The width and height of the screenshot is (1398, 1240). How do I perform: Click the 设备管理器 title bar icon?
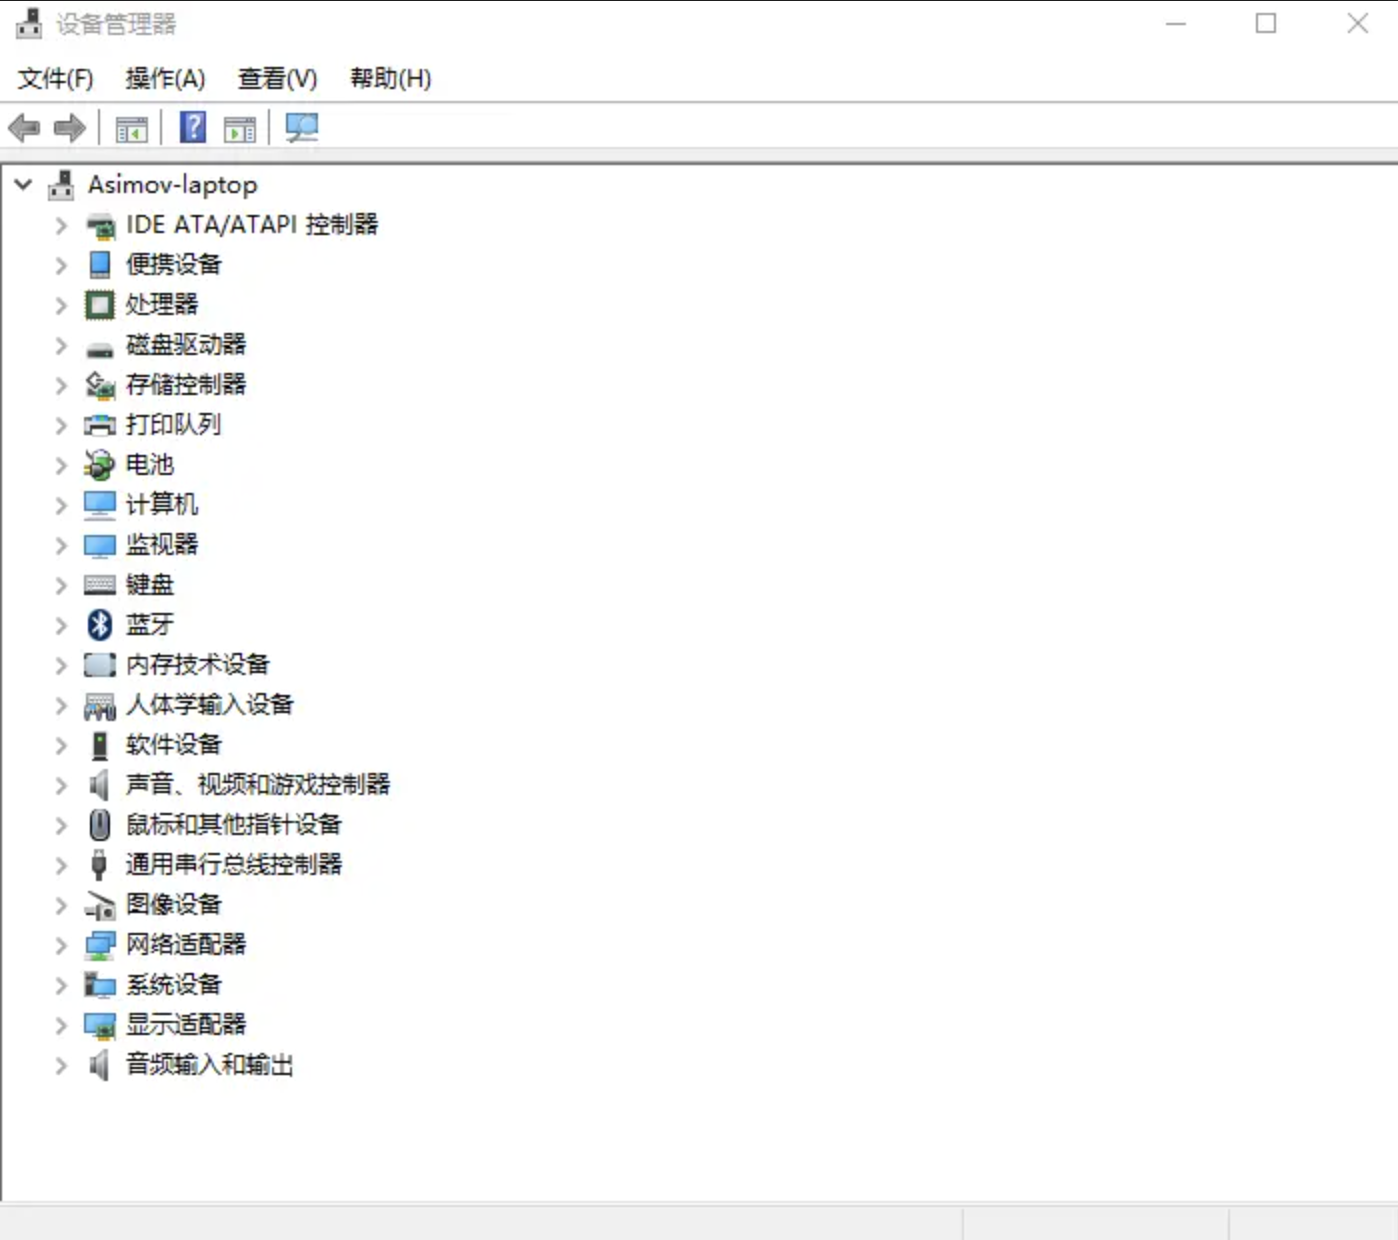click(30, 24)
